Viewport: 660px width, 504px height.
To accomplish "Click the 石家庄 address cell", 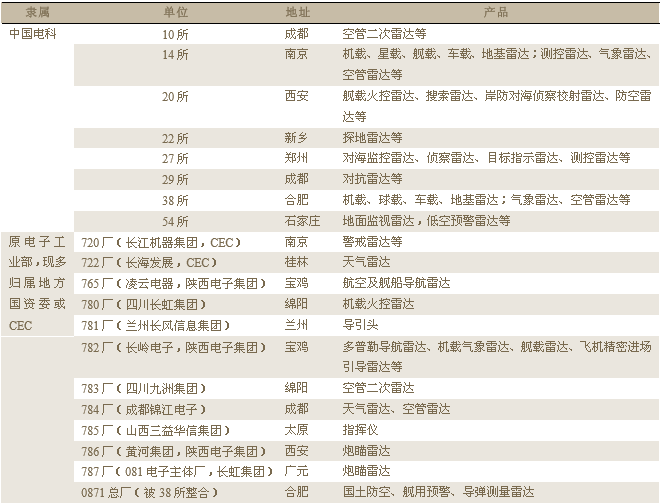I will [302, 221].
